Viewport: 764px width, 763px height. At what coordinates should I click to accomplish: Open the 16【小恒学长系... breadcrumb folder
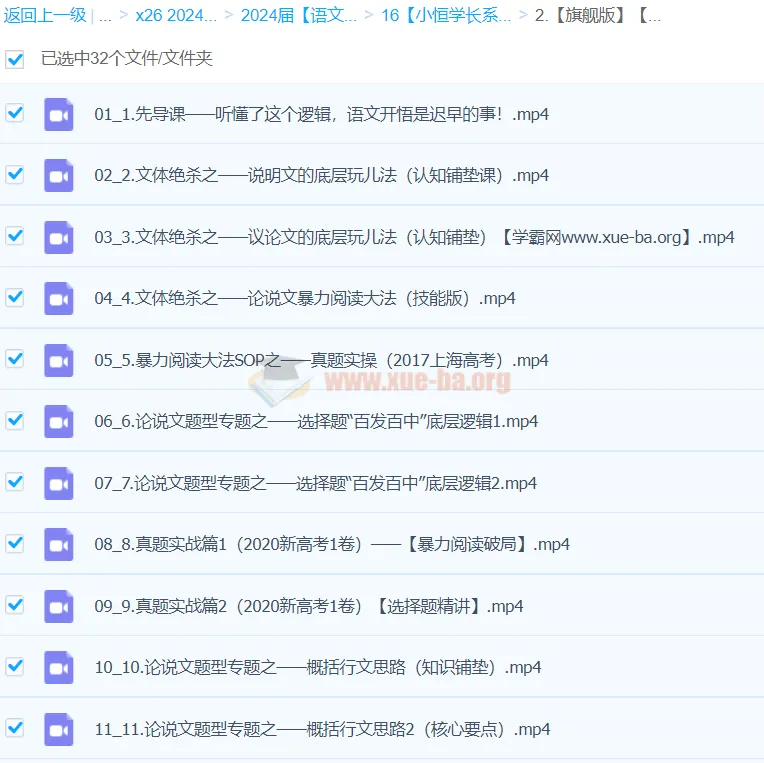446,16
